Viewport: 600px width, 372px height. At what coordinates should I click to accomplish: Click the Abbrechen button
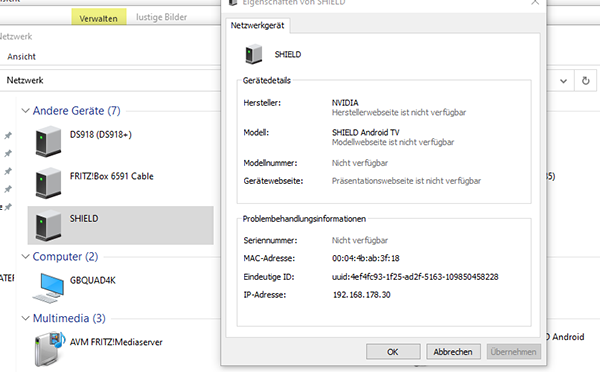(453, 352)
